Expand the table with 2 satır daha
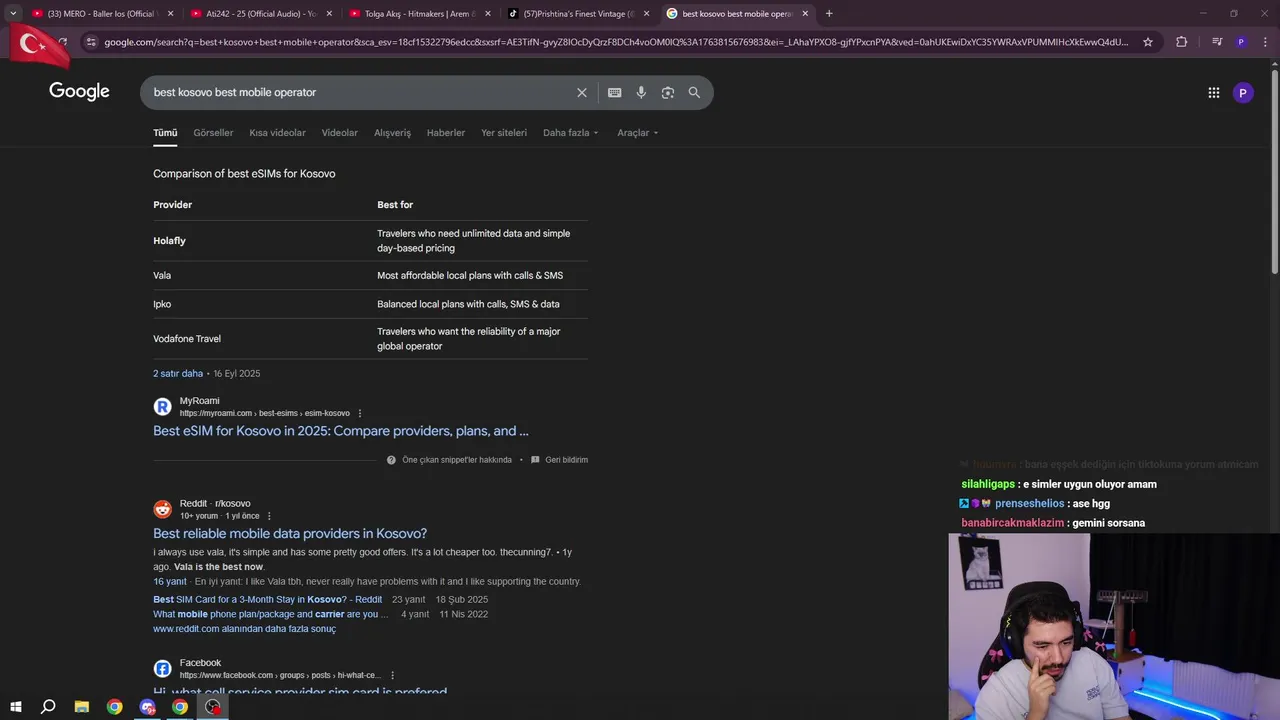This screenshot has height=720, width=1280. pos(178,373)
